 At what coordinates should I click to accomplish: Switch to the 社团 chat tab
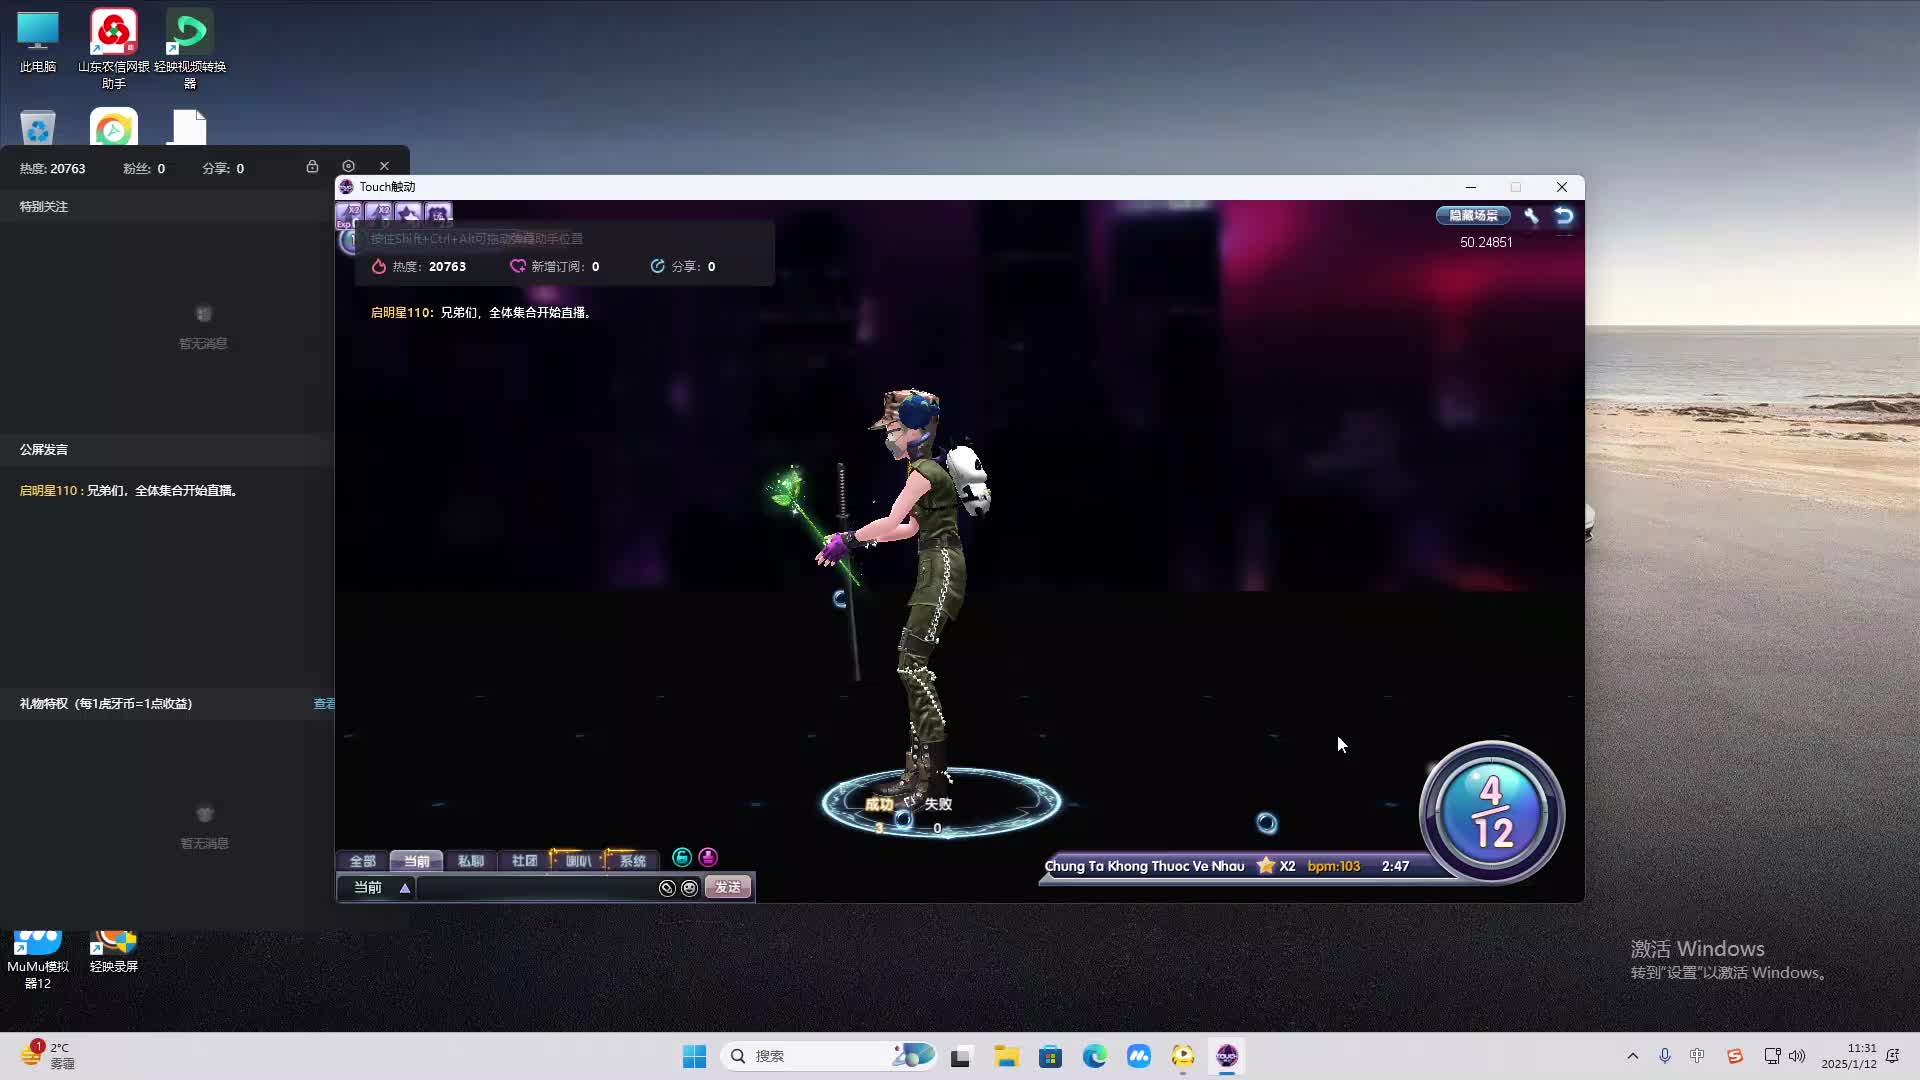[x=524, y=860]
